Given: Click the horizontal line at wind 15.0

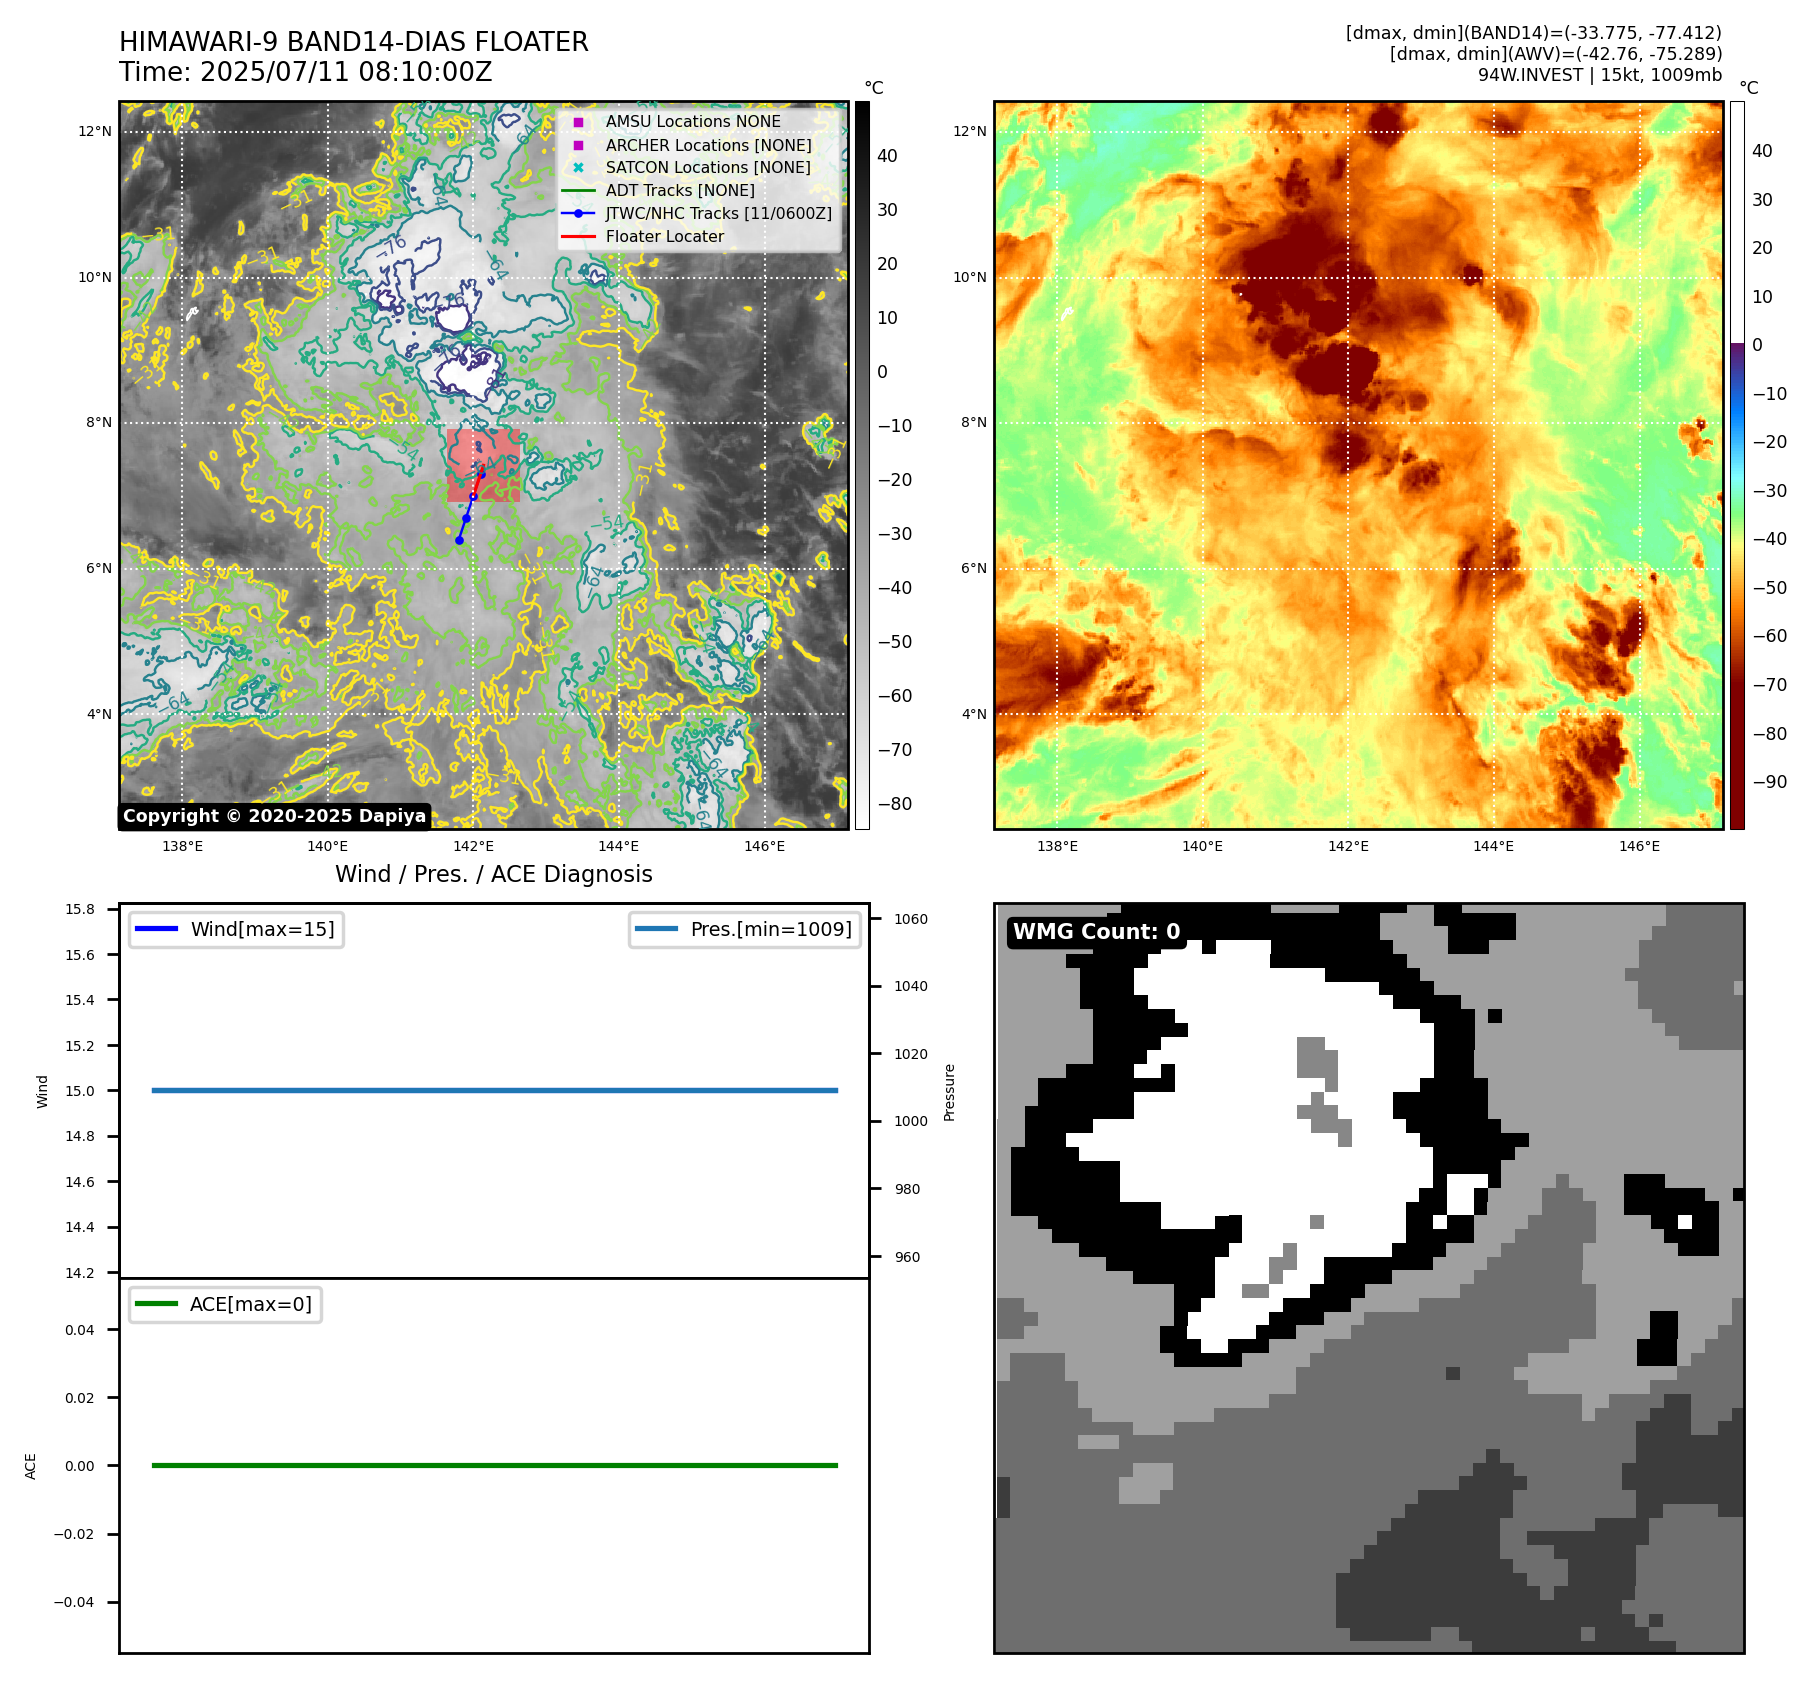Looking at the screenshot, I should coord(495,1090).
